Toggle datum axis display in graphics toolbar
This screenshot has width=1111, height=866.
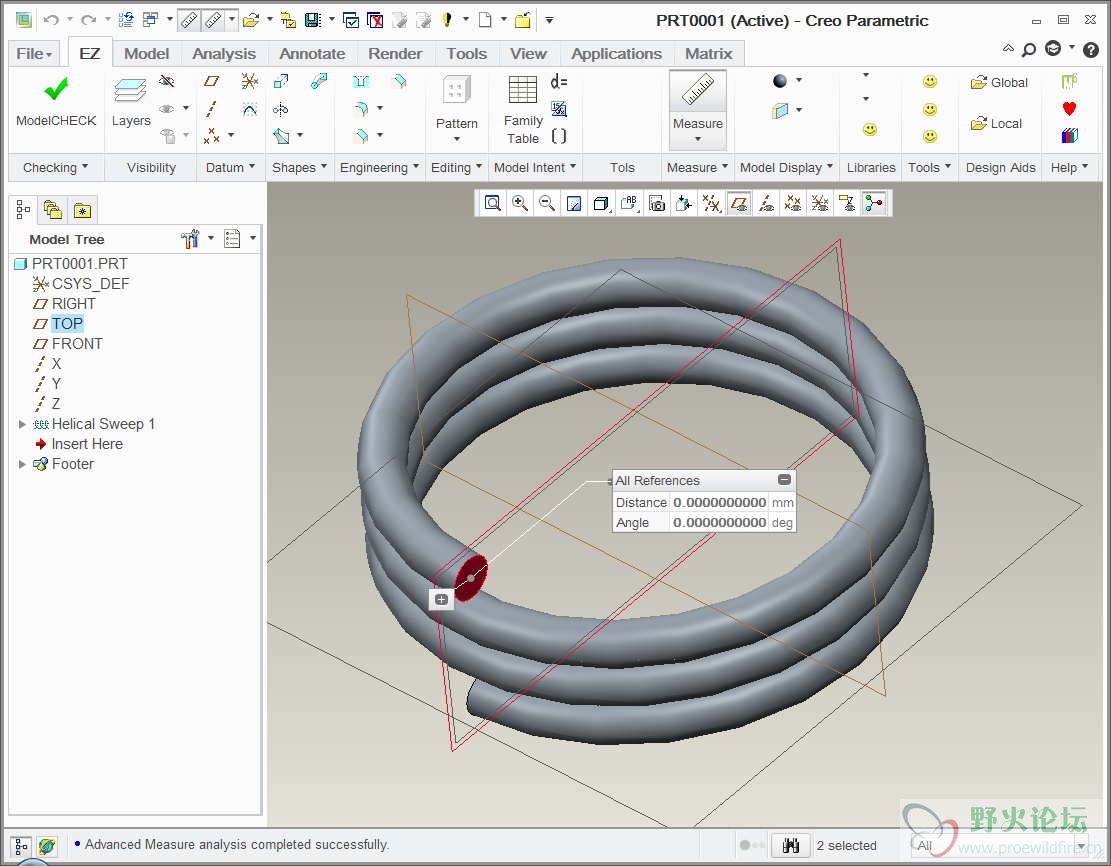(766, 203)
